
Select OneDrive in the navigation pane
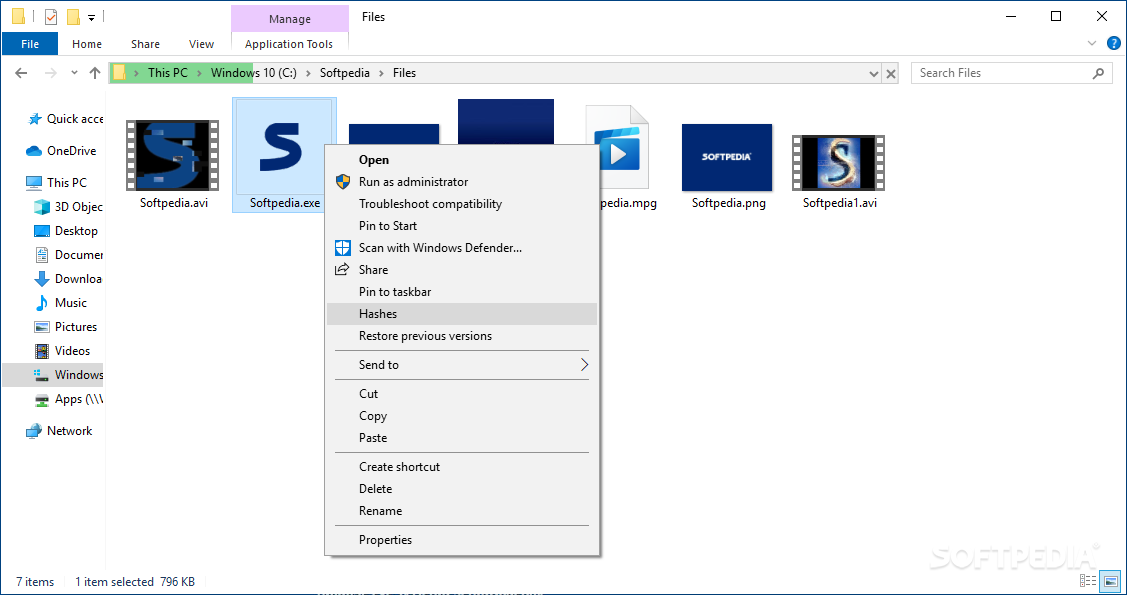click(x=63, y=151)
